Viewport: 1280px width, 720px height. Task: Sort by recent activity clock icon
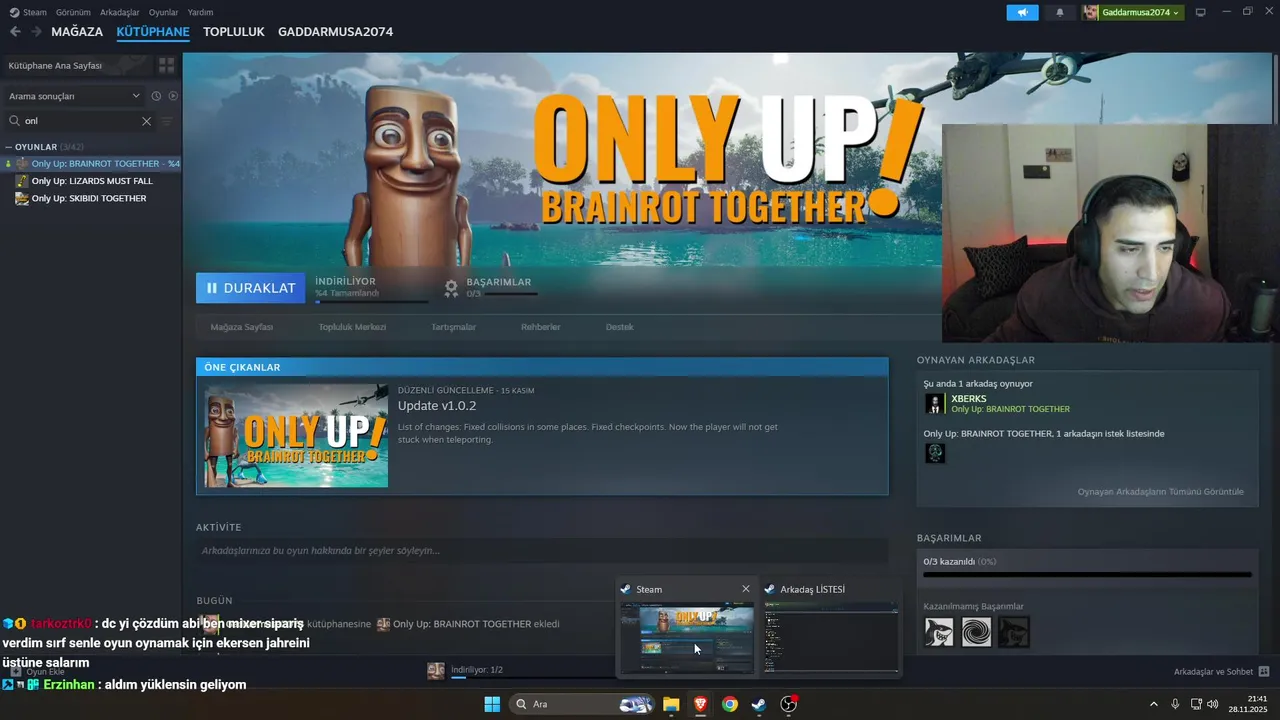(x=156, y=96)
